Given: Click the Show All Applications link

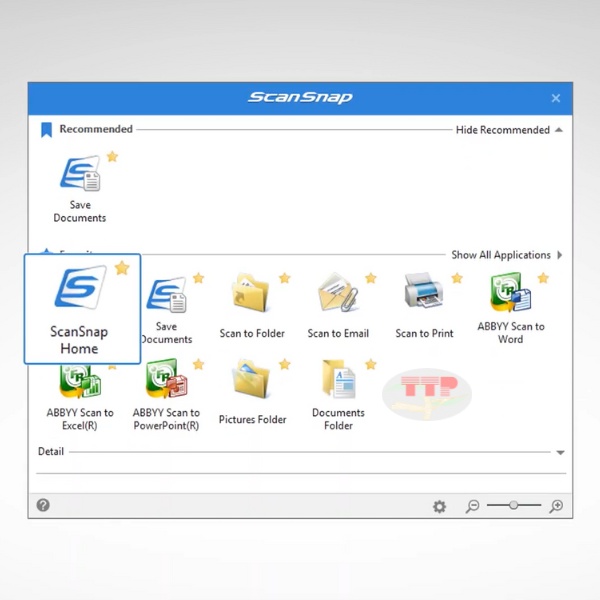Looking at the screenshot, I should coord(501,255).
